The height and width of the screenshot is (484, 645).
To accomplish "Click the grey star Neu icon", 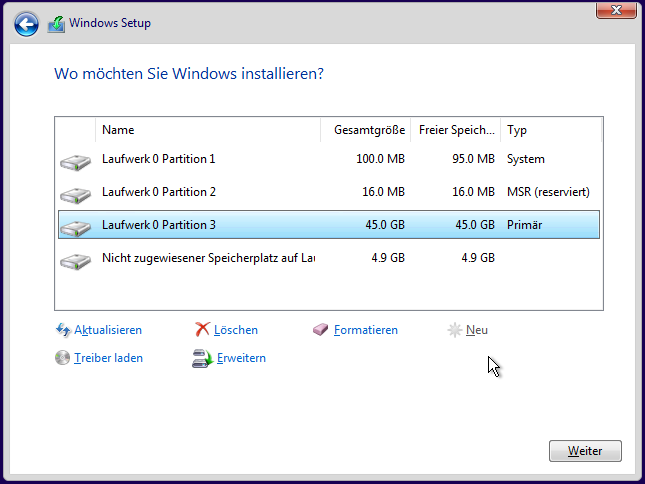I will 455,330.
